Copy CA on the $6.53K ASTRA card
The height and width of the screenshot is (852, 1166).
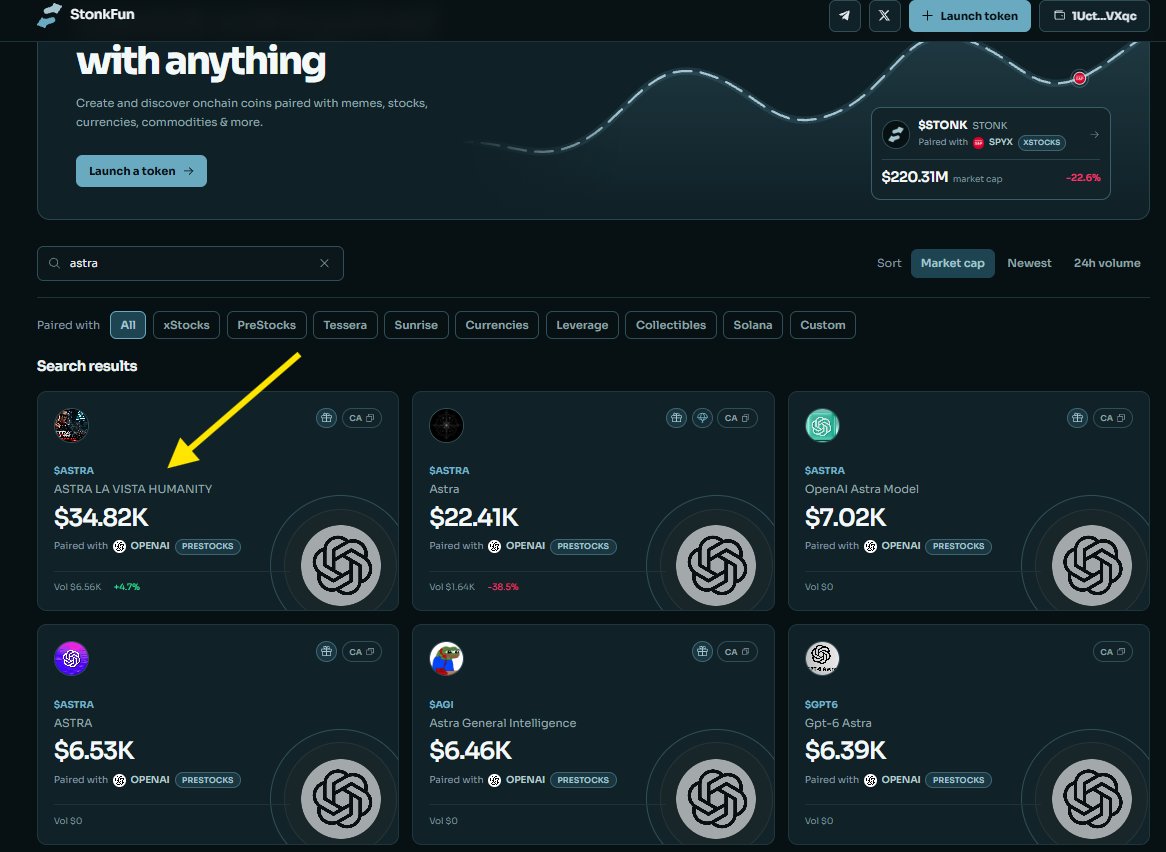362,652
